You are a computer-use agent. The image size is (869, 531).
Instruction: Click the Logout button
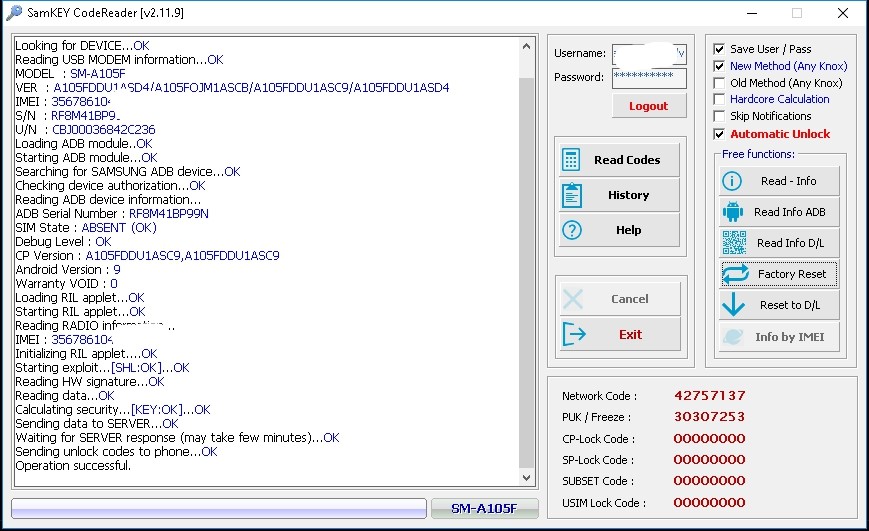click(x=649, y=106)
